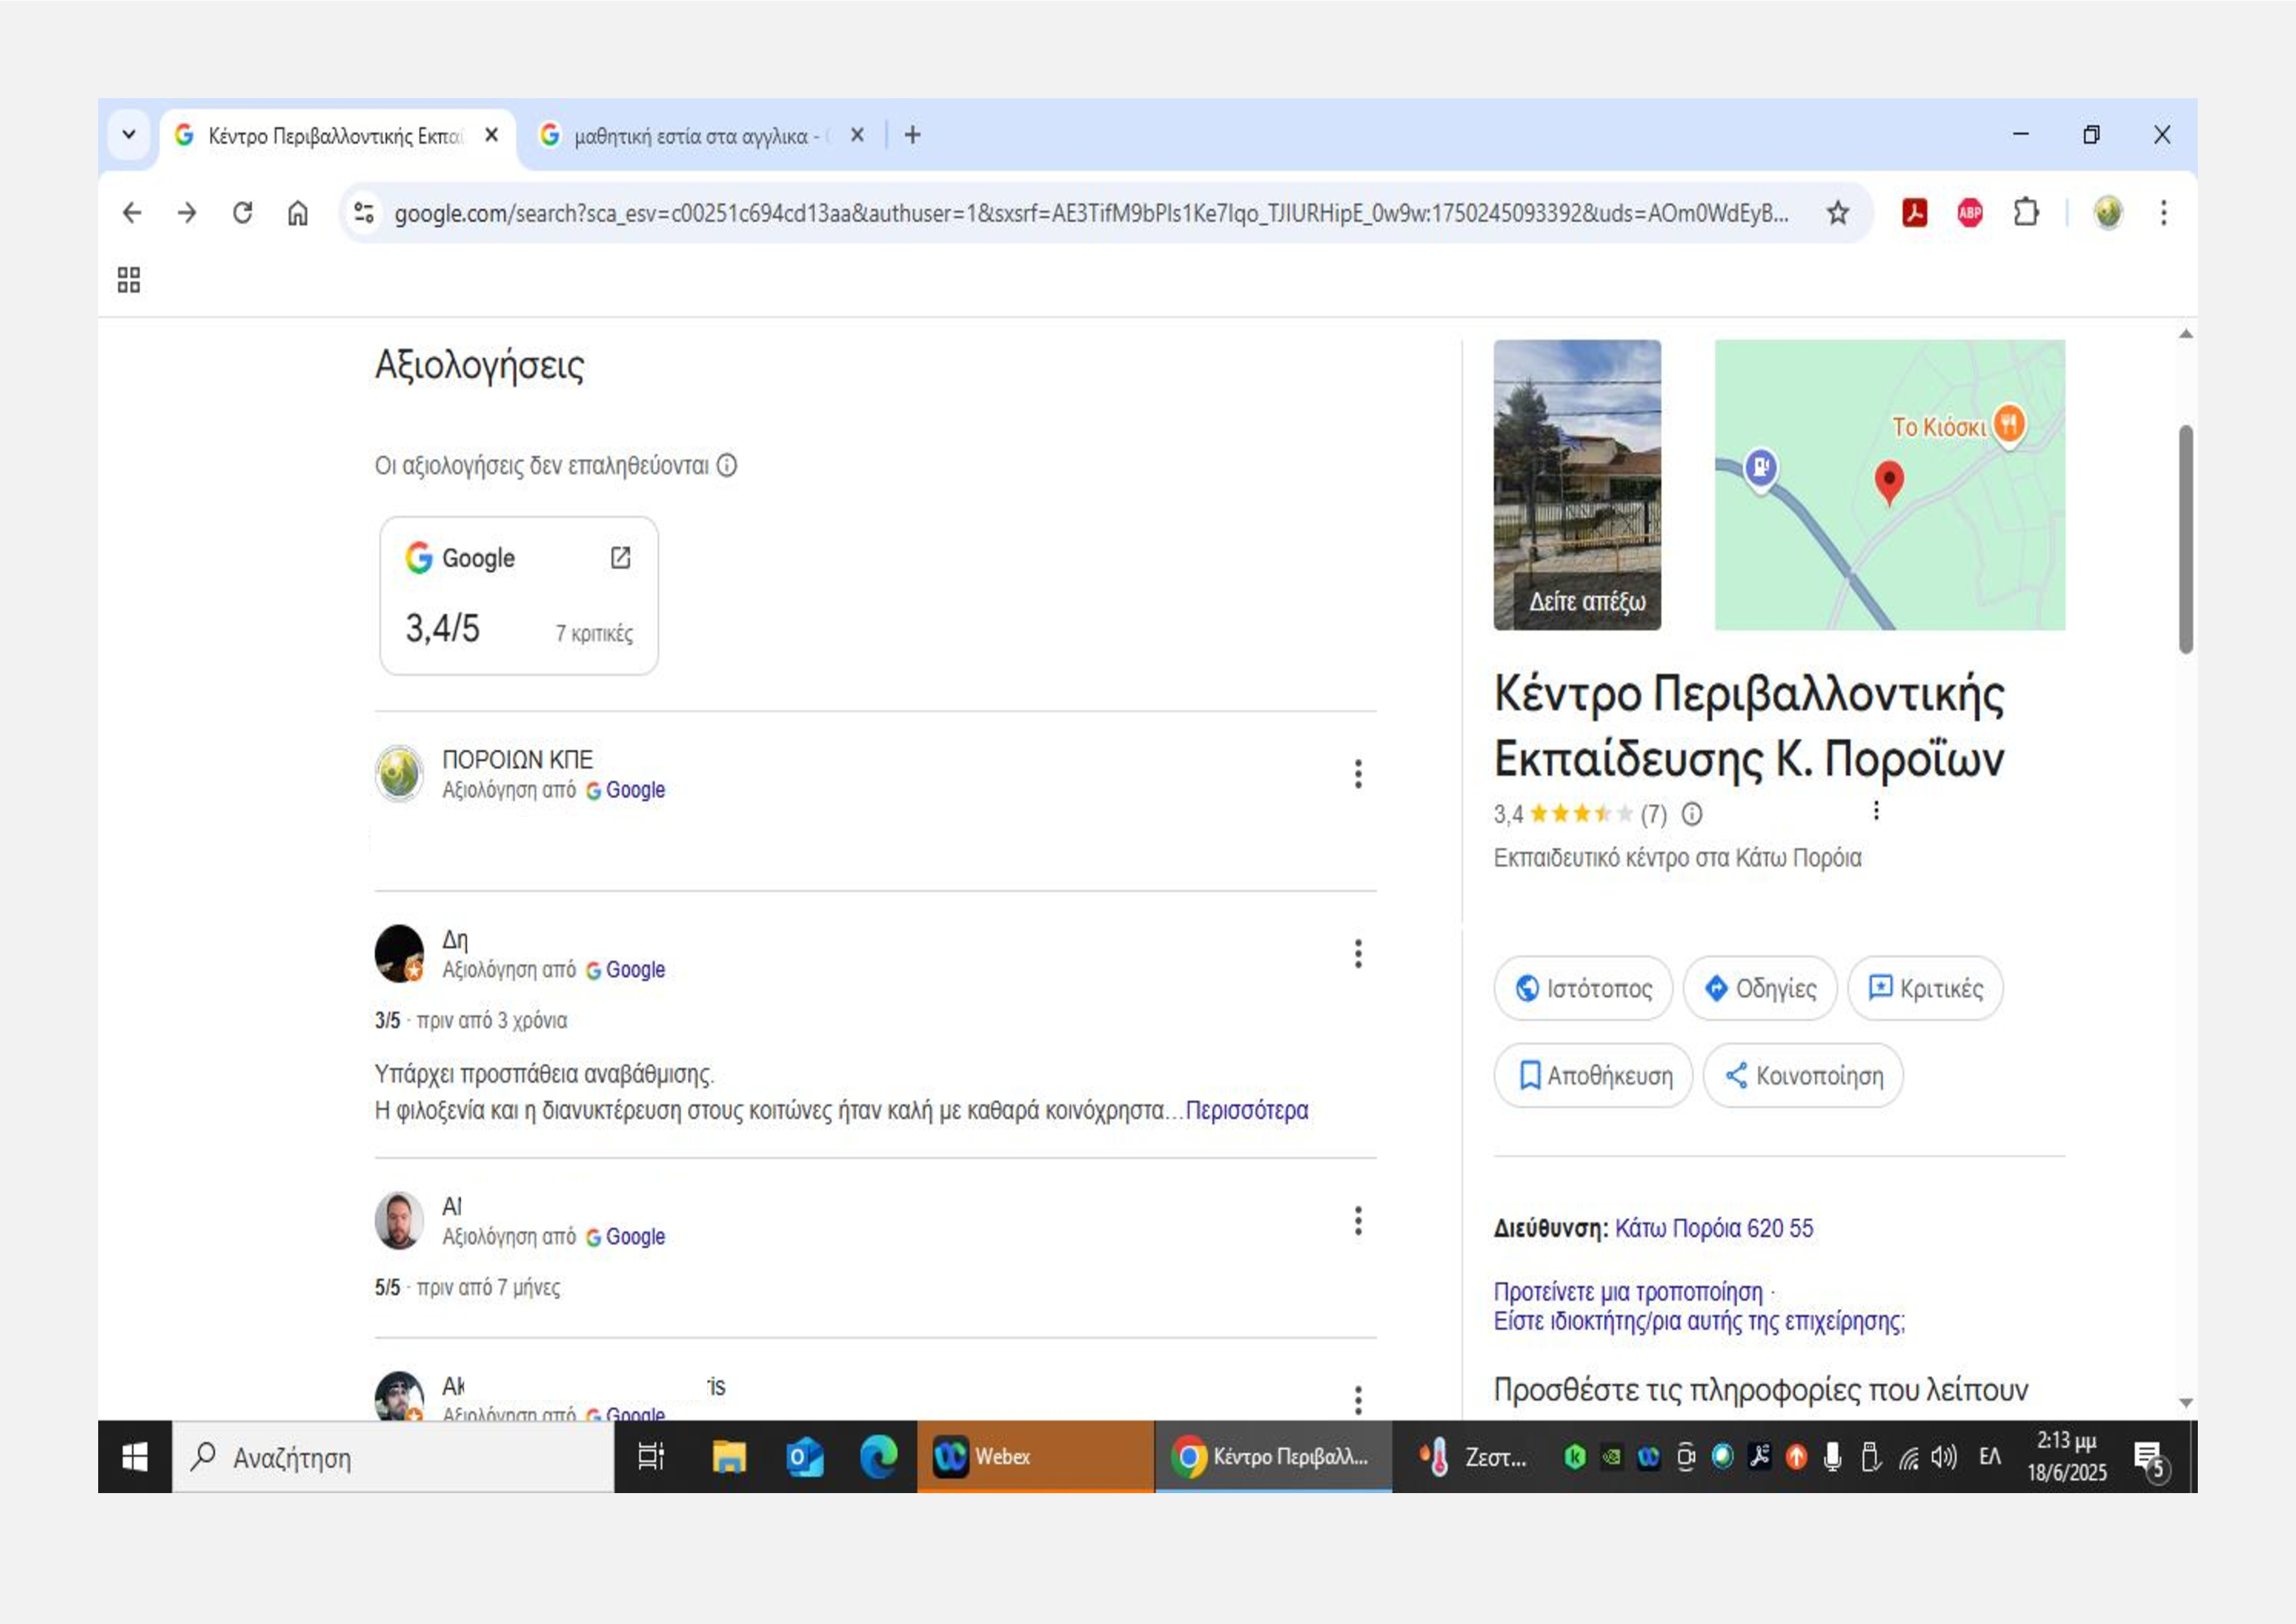
Task: Click the AdBlock Plus extension icon
Action: pos(1969,213)
